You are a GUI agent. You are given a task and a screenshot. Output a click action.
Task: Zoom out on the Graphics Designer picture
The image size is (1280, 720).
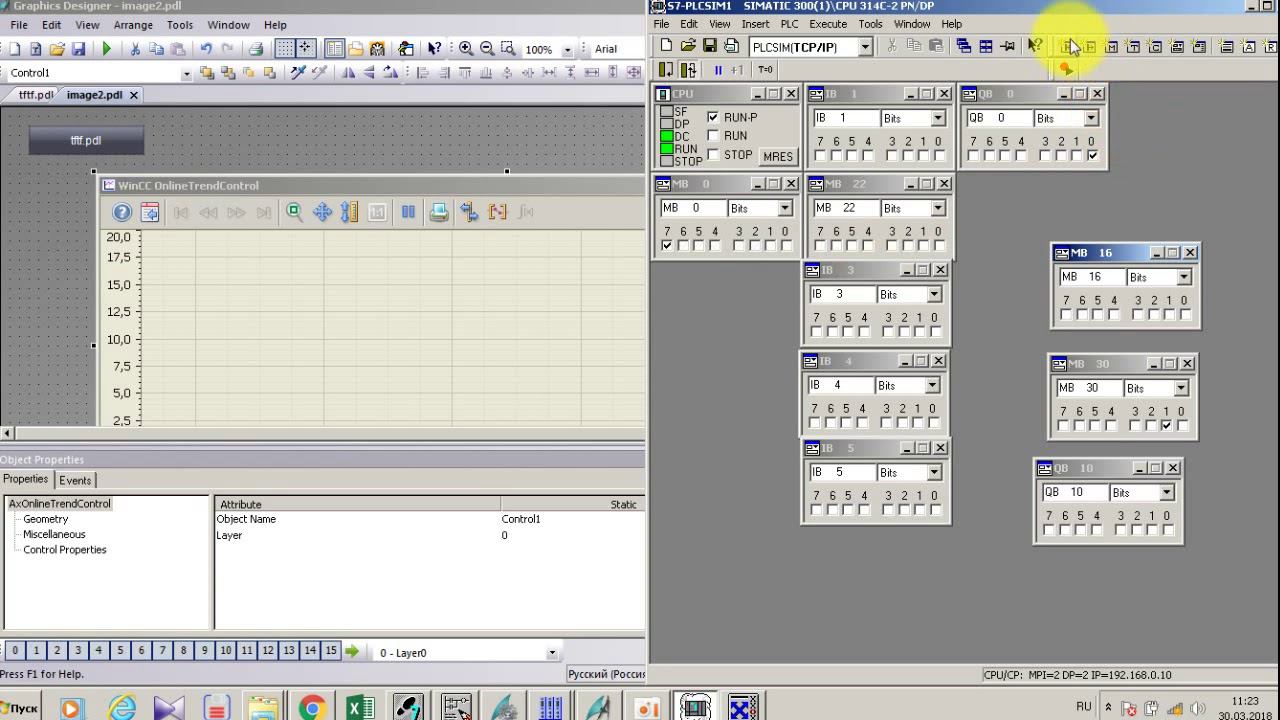tap(487, 48)
